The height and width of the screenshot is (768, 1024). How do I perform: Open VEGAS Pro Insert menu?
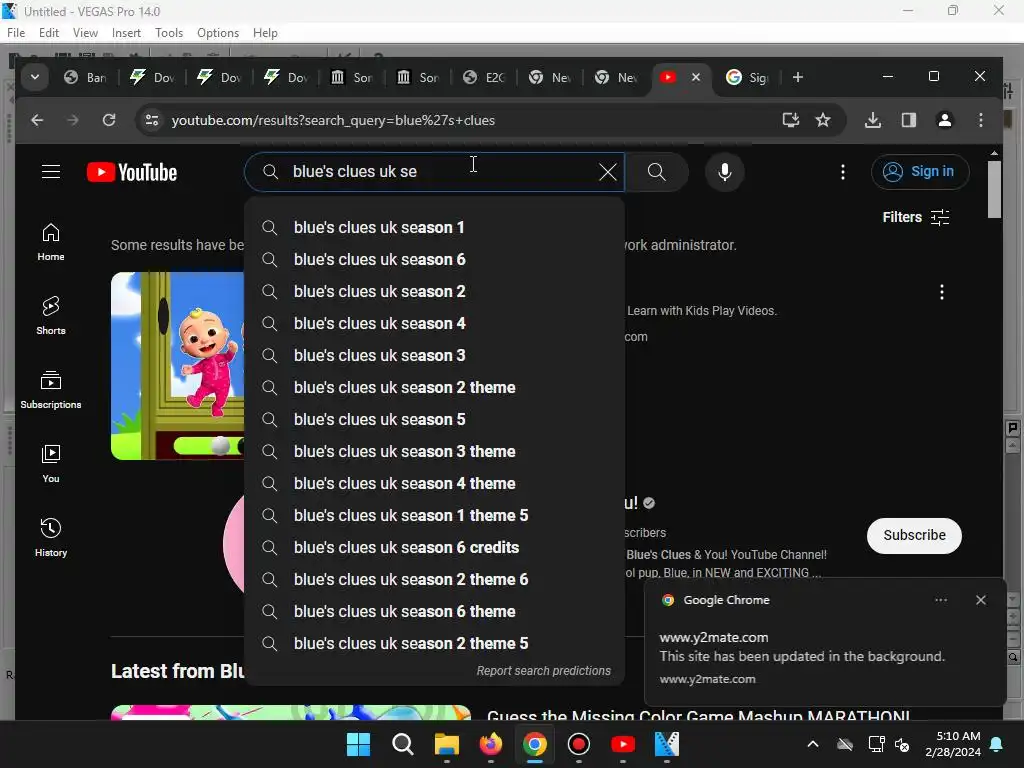click(x=126, y=33)
